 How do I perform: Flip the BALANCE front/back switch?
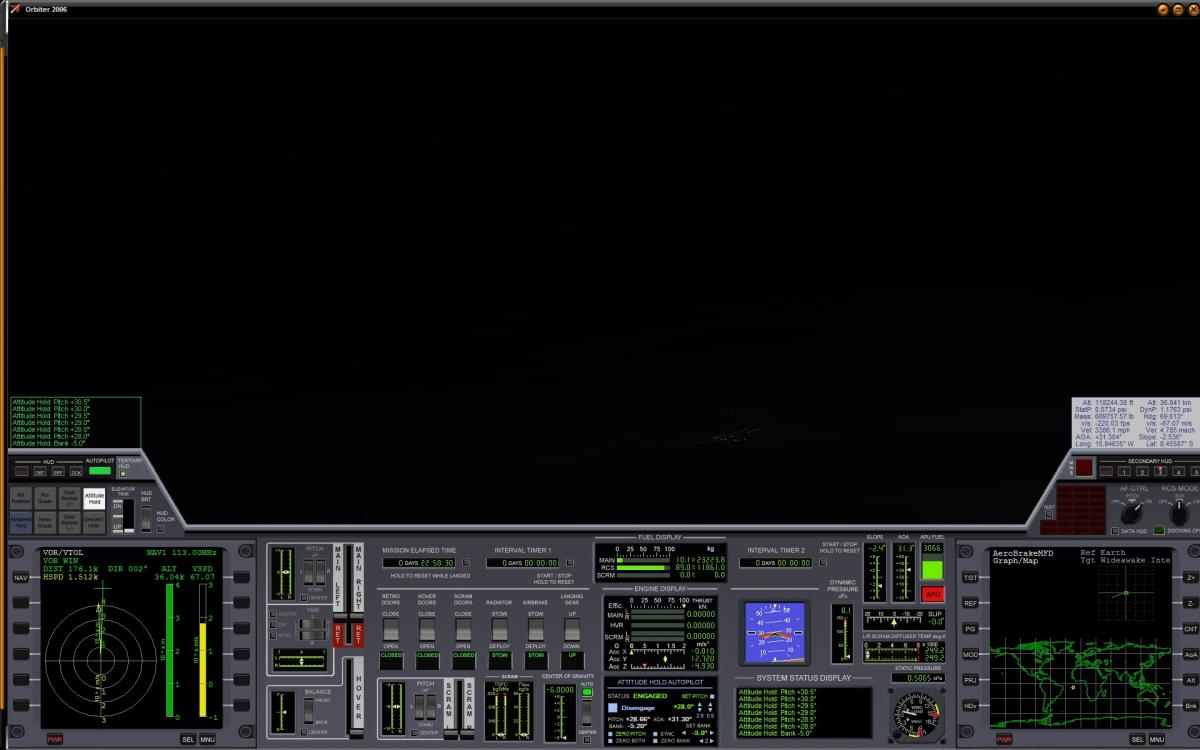click(309, 711)
